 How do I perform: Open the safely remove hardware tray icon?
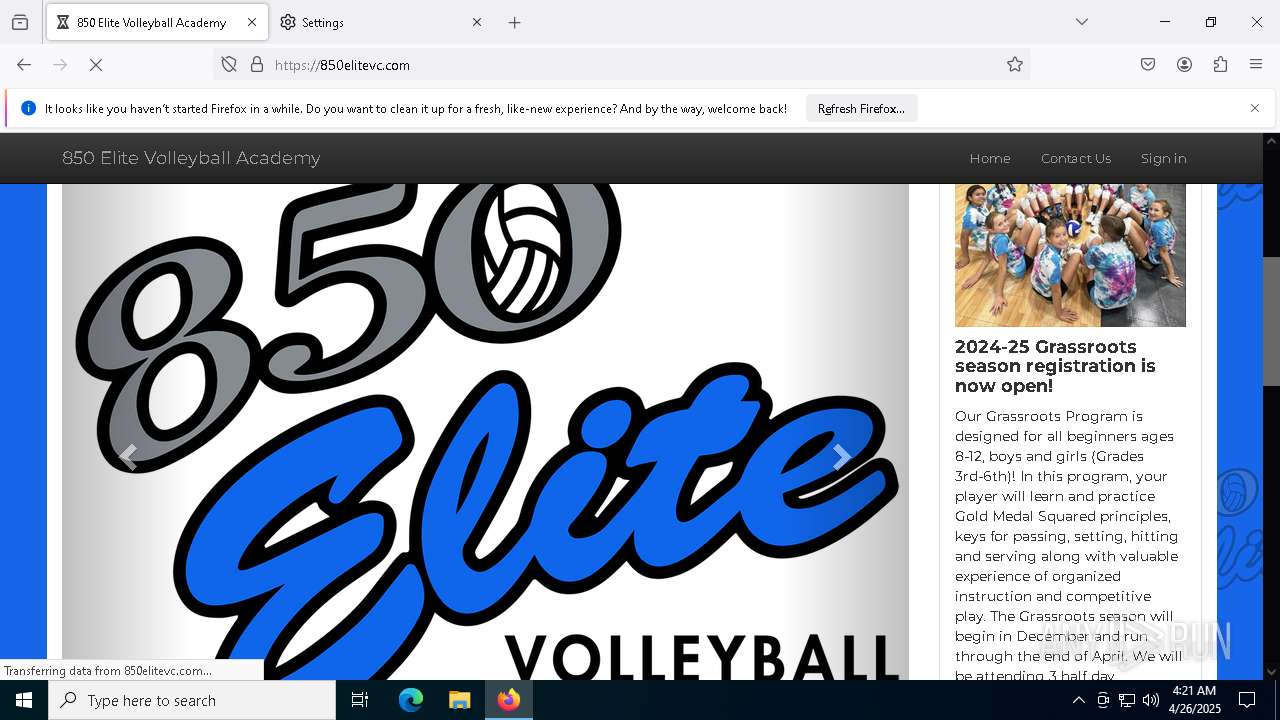pos(1103,700)
